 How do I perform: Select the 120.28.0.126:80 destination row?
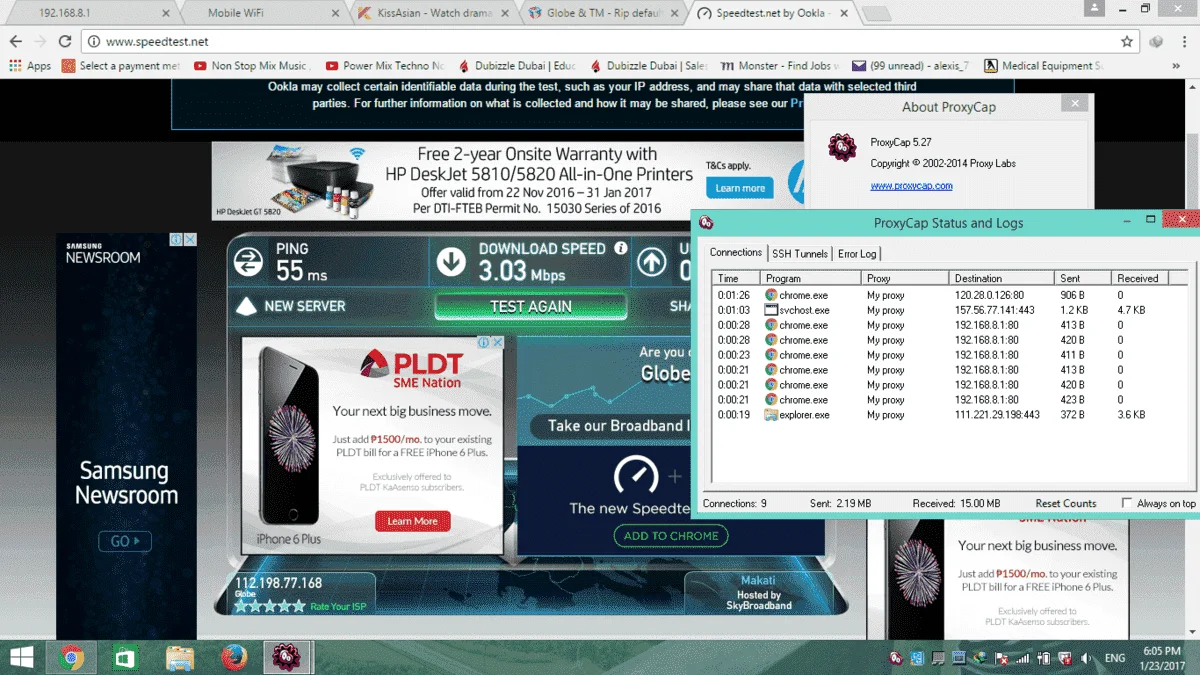click(x=950, y=295)
